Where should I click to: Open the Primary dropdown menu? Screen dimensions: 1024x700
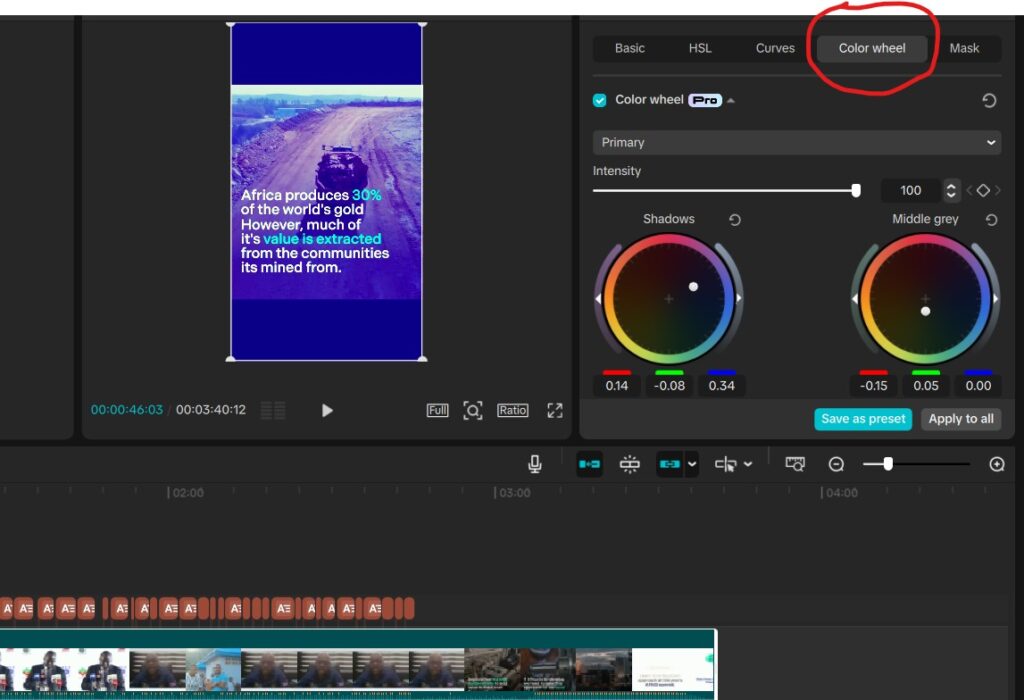pyautogui.click(x=796, y=142)
